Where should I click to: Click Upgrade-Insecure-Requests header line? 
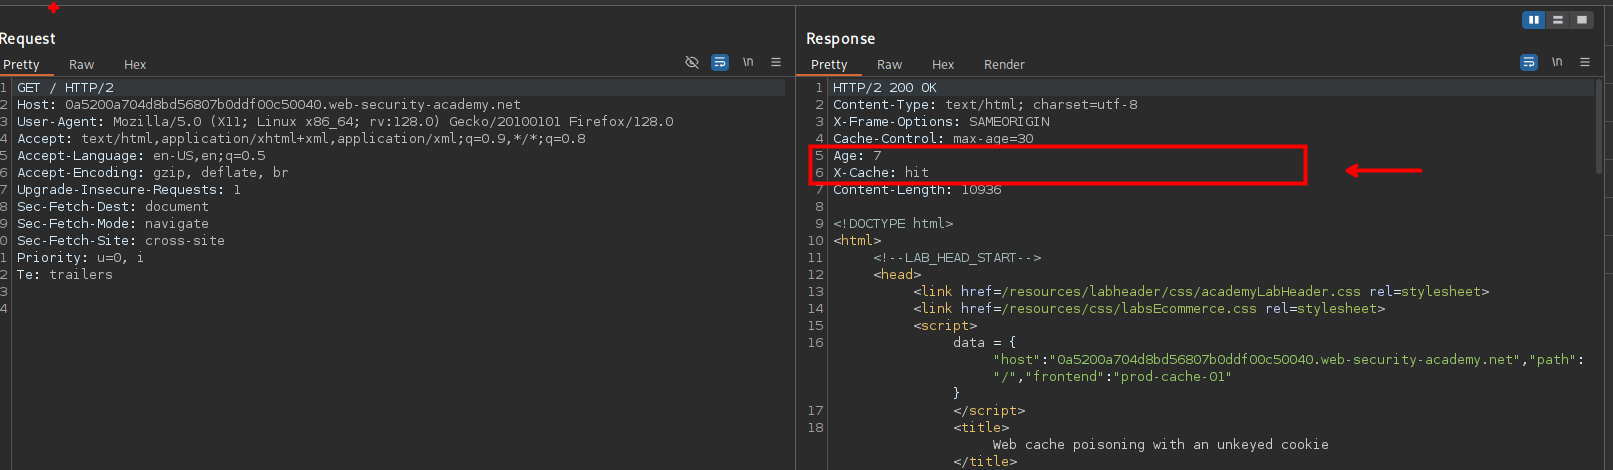click(x=128, y=190)
